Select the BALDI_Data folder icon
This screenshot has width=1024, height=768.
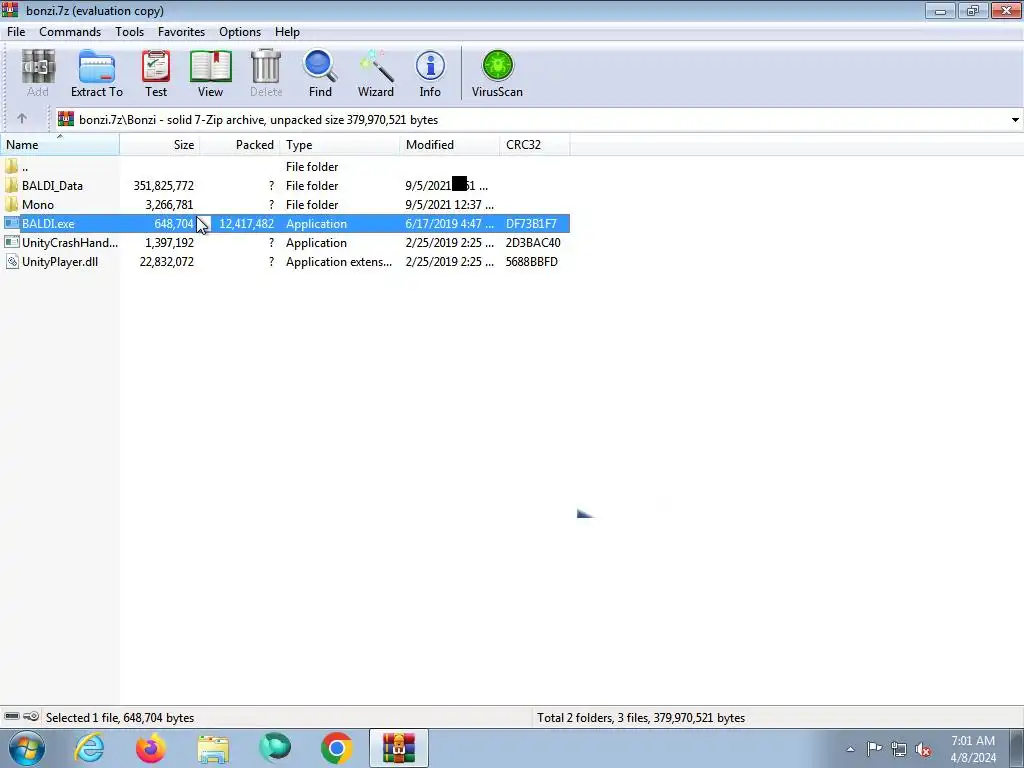pyautogui.click(x=11, y=185)
